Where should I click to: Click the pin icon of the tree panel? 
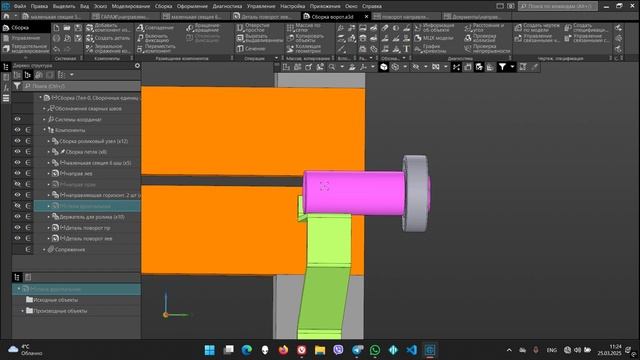(x=137, y=65)
